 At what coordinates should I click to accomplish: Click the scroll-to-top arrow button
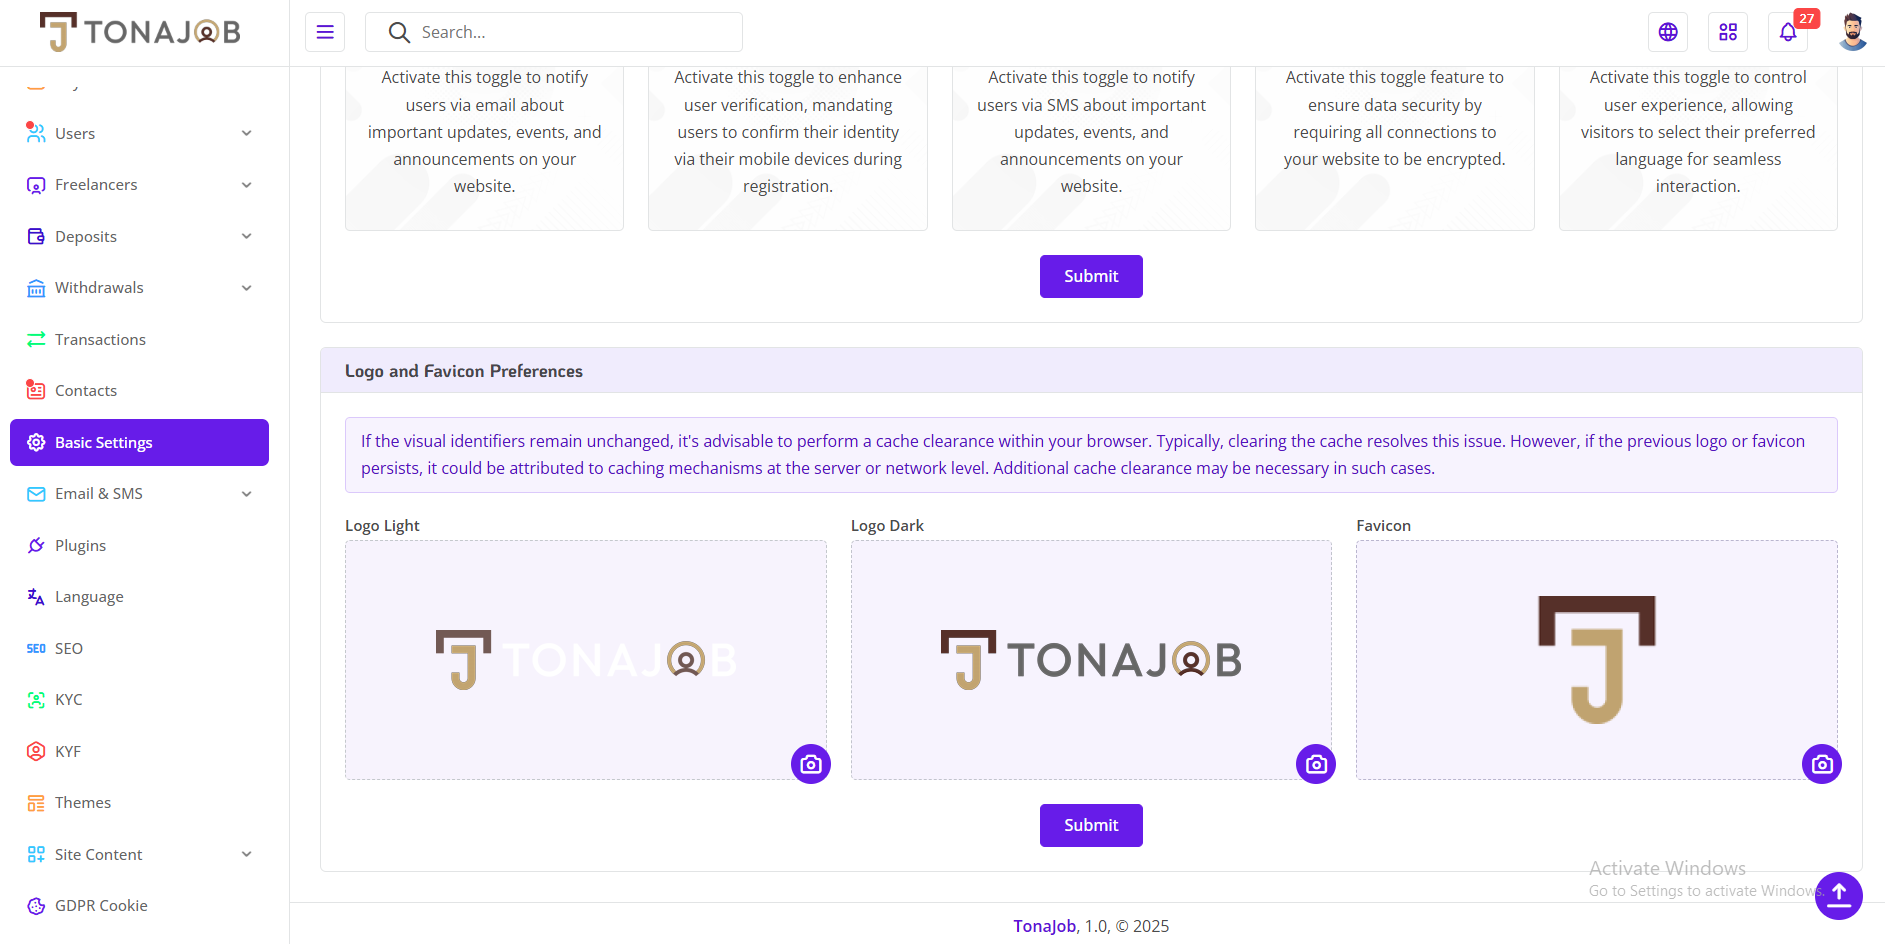pos(1839,896)
